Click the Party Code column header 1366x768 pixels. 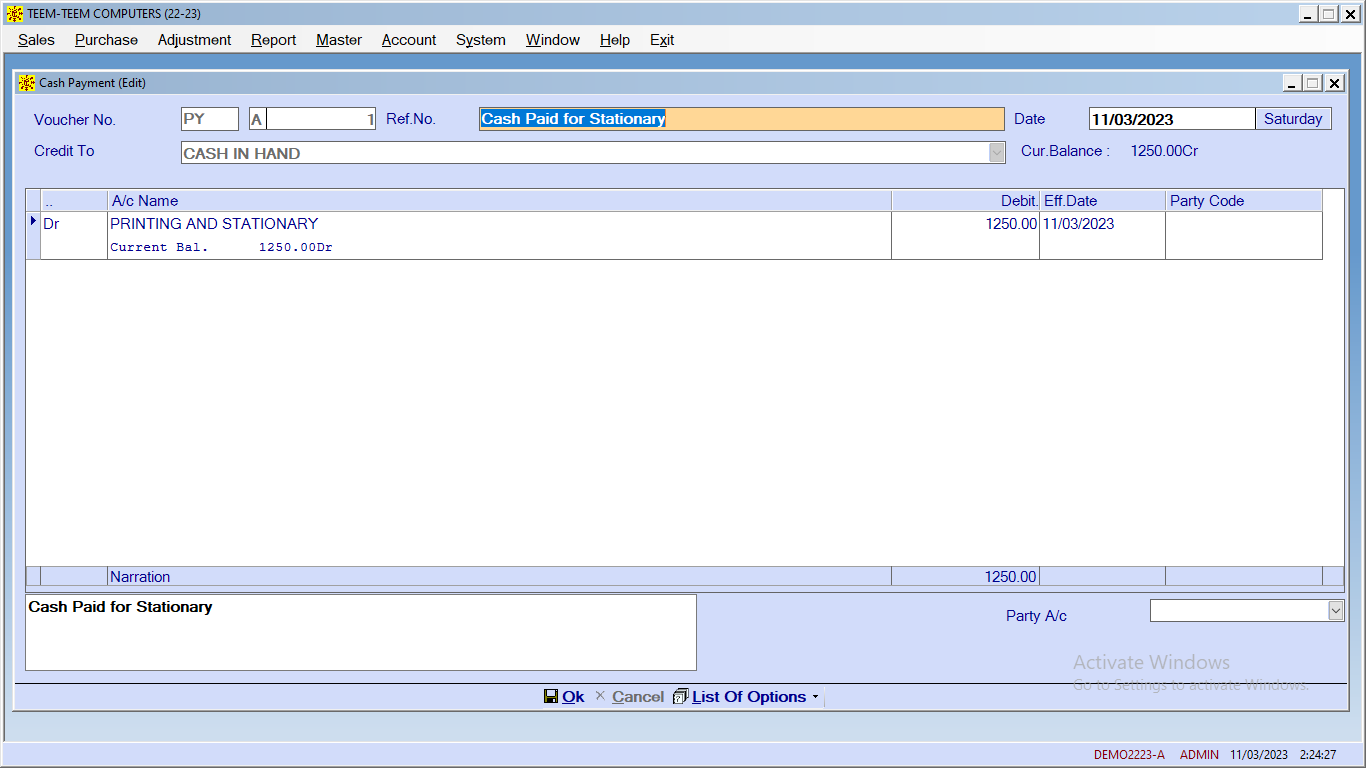[1243, 201]
